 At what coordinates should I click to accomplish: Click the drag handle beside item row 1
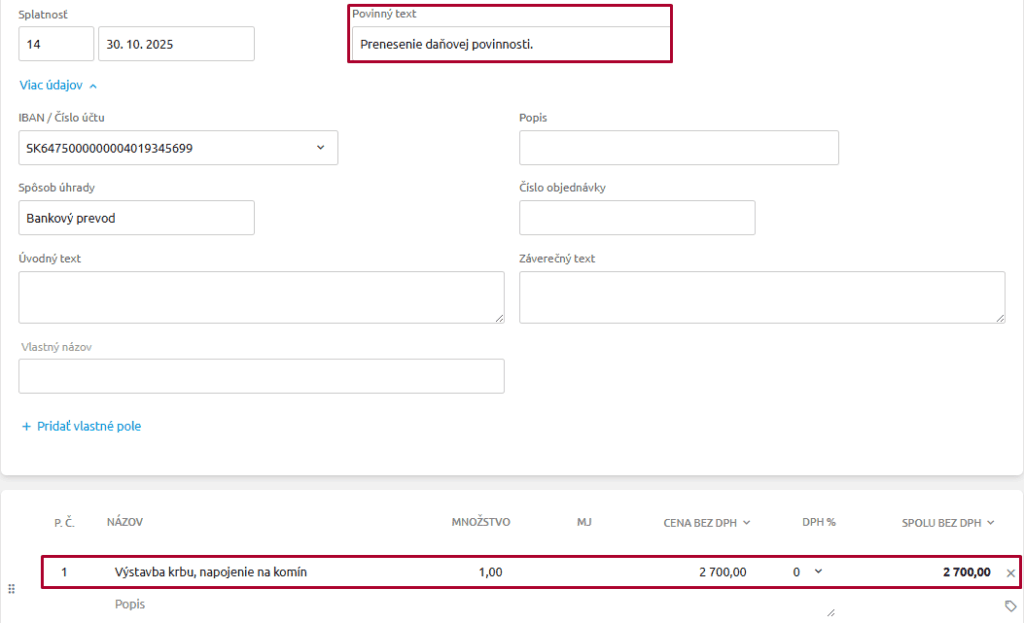click(x=12, y=588)
